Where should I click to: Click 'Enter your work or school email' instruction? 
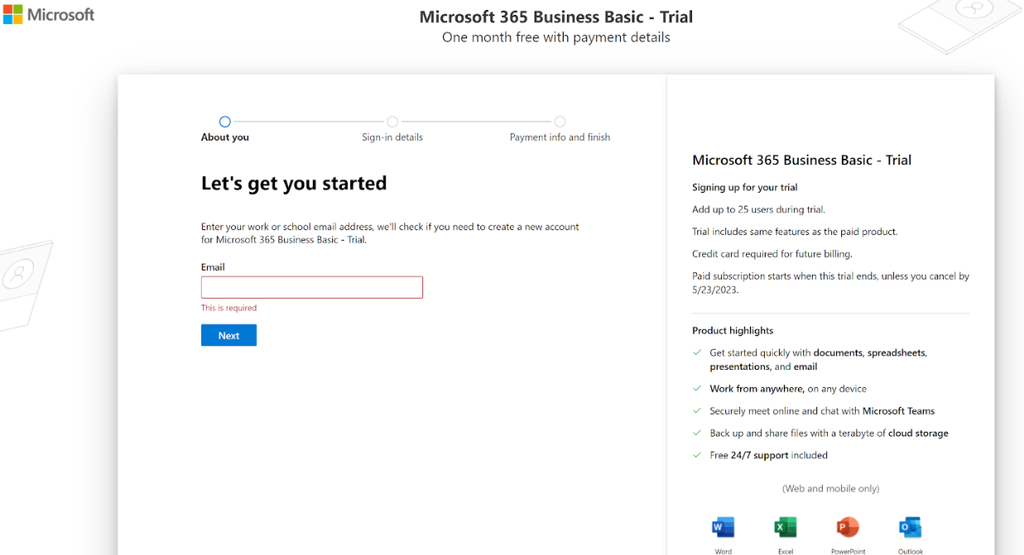[390, 233]
